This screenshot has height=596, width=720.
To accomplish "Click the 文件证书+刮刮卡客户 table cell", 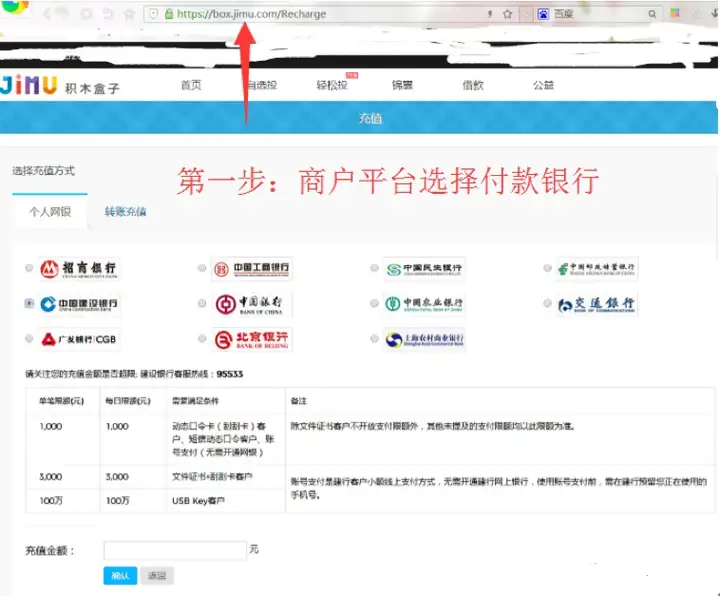I will (212, 477).
